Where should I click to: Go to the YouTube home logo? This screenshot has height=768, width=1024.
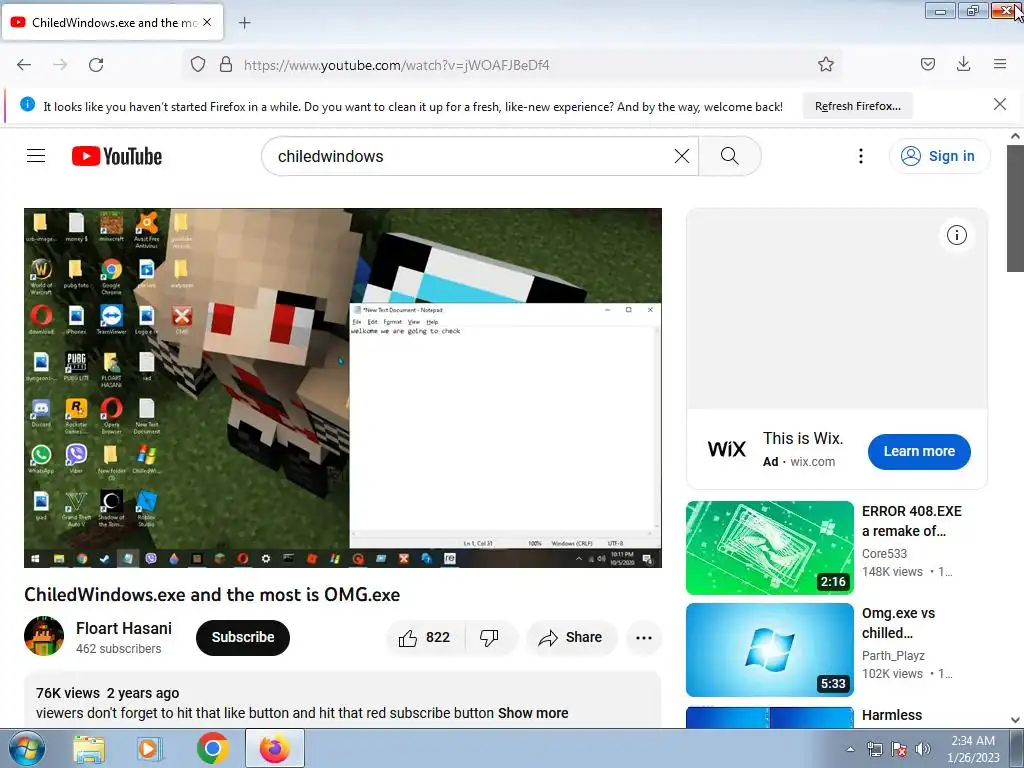tap(117, 156)
